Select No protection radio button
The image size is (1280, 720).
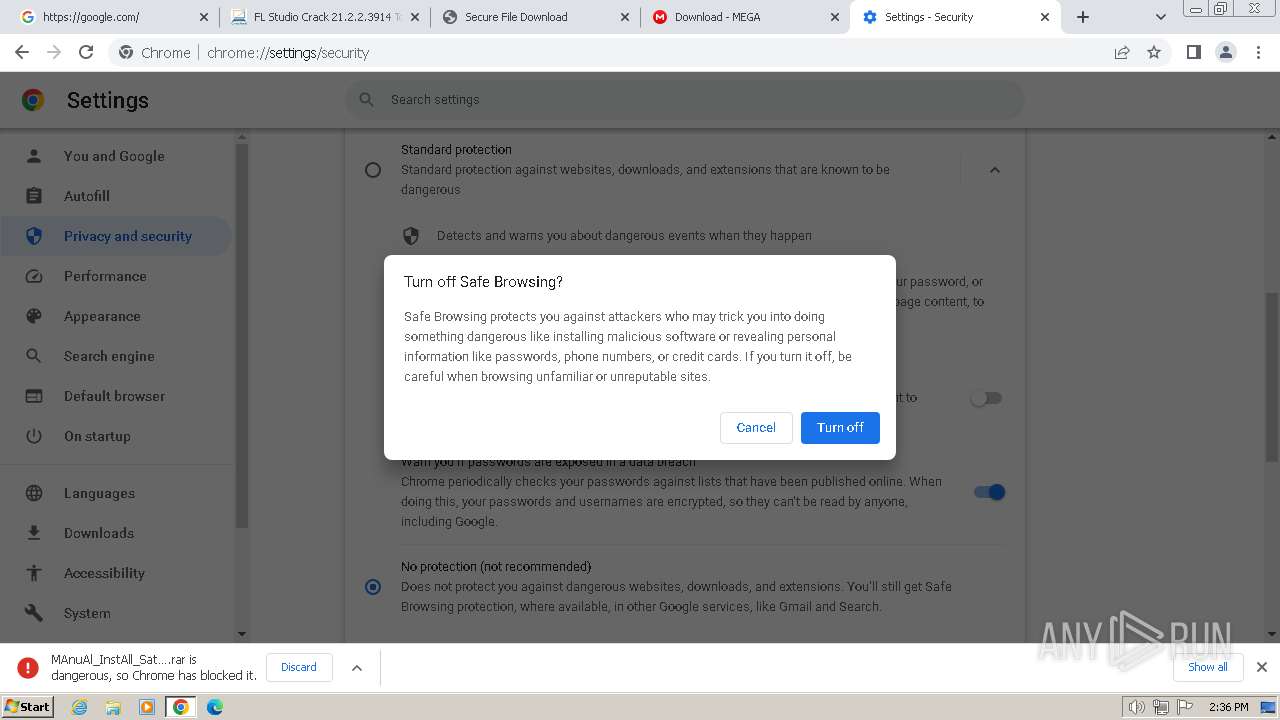(373, 587)
